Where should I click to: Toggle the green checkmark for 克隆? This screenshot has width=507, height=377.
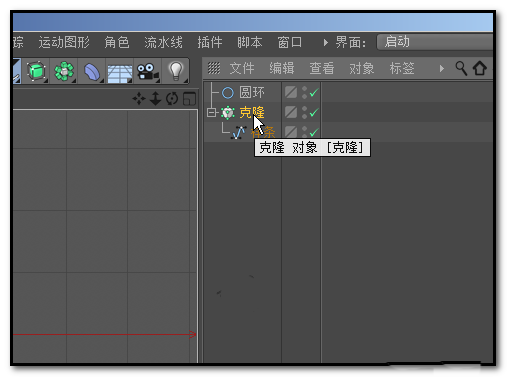(314, 113)
